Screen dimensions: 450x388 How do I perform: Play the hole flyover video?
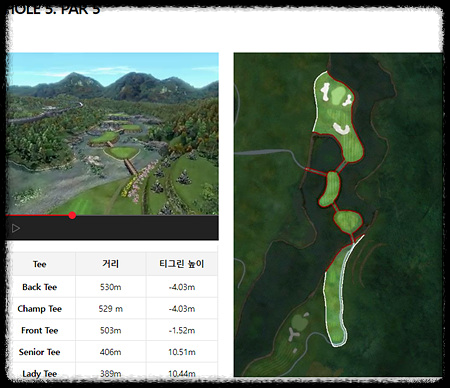coord(16,228)
